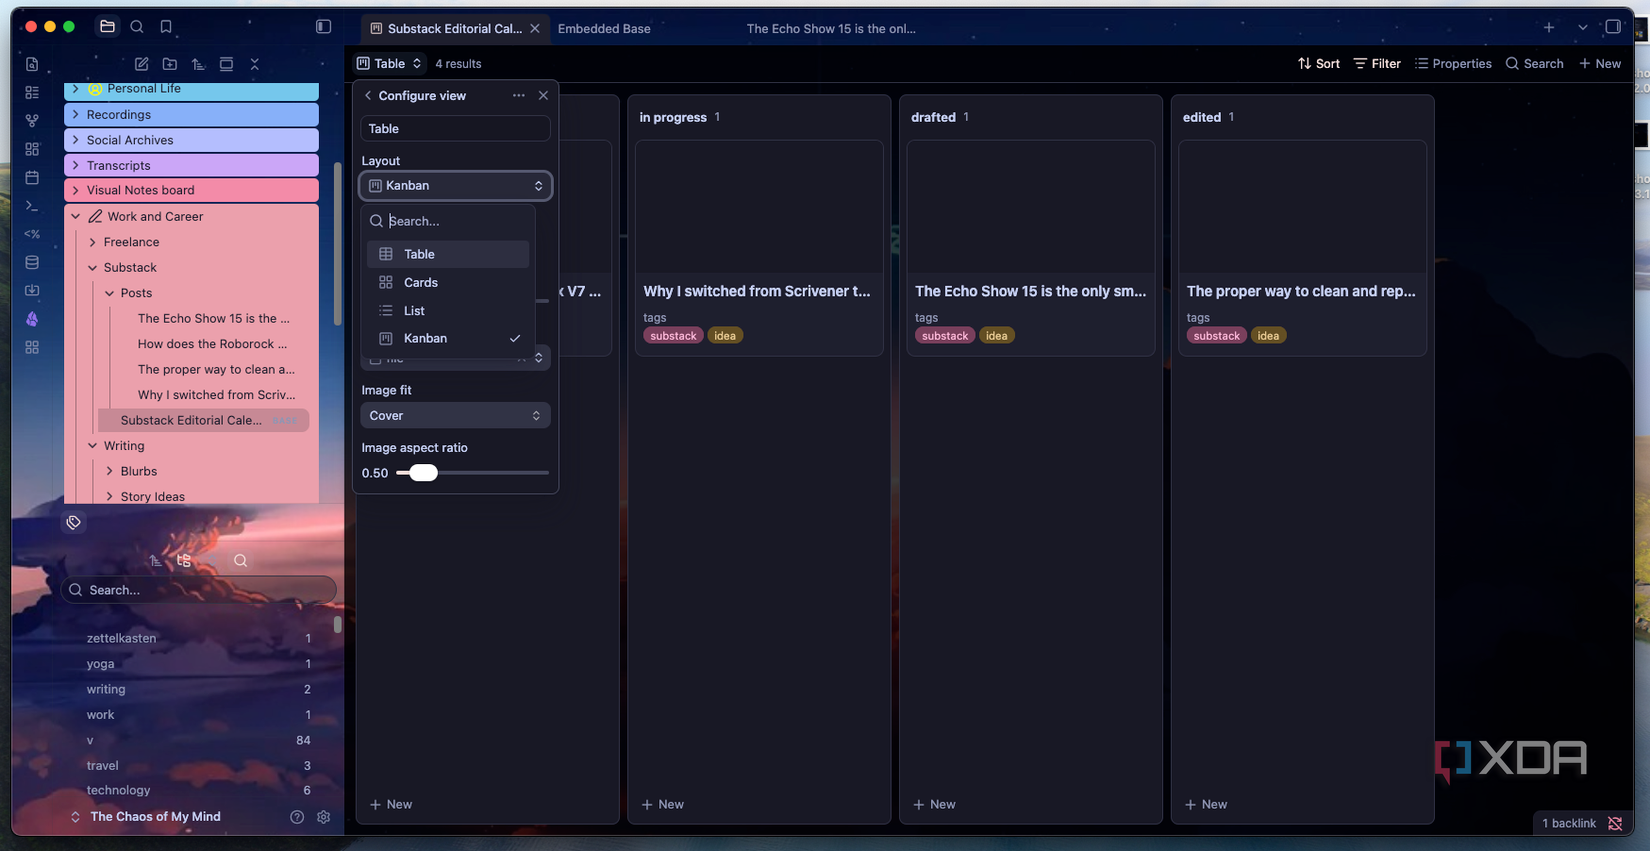Switch to the Embedded Base tab

[x=604, y=29]
